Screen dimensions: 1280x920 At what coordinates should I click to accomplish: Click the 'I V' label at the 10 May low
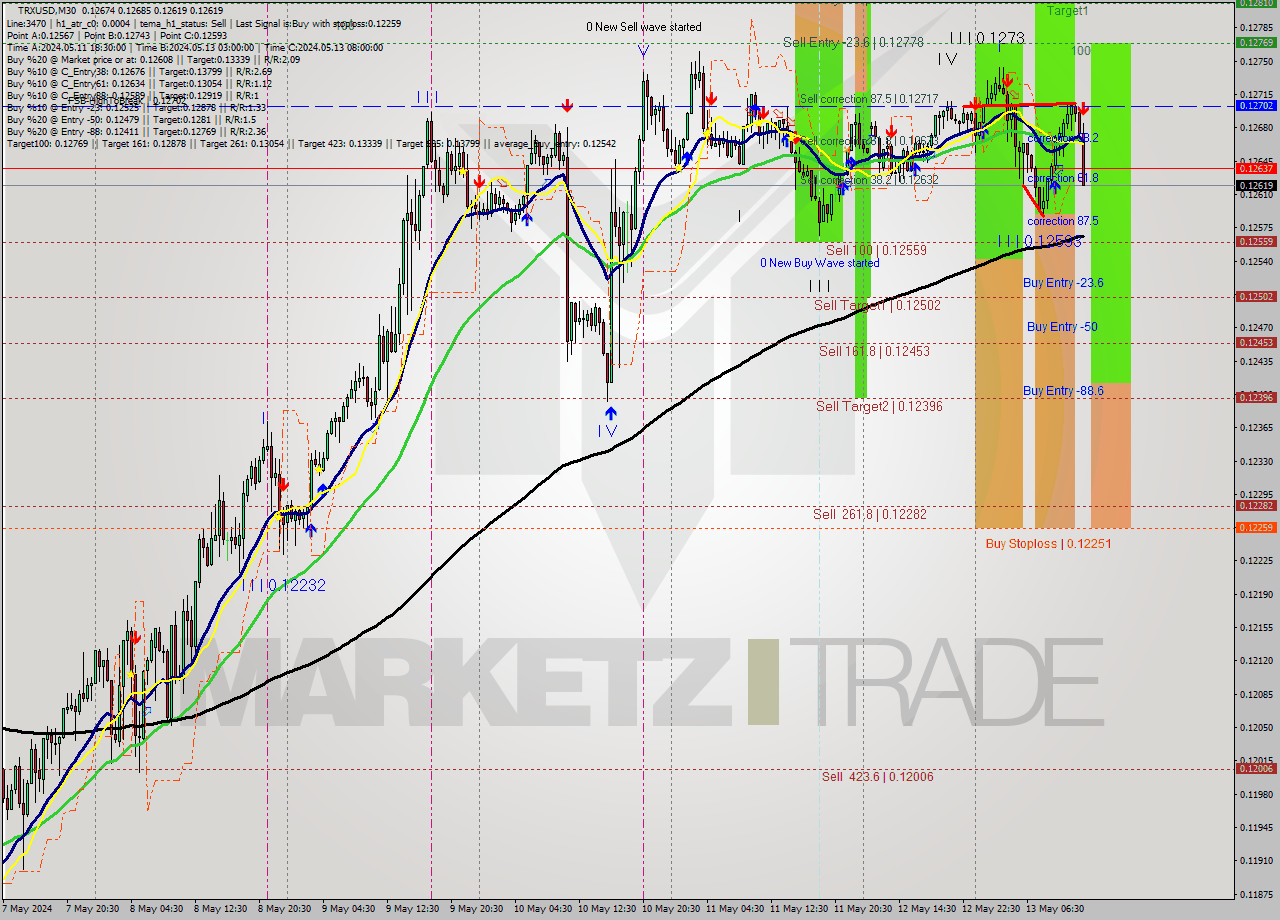pyautogui.click(x=607, y=431)
